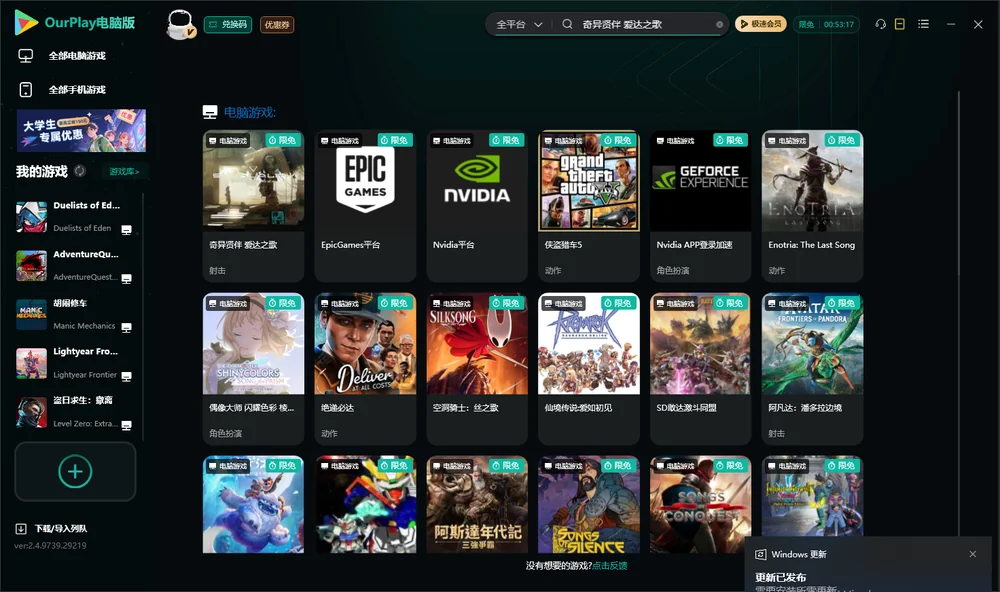
Task: Dismiss the Windows 更新 notification
Action: [x=973, y=554]
